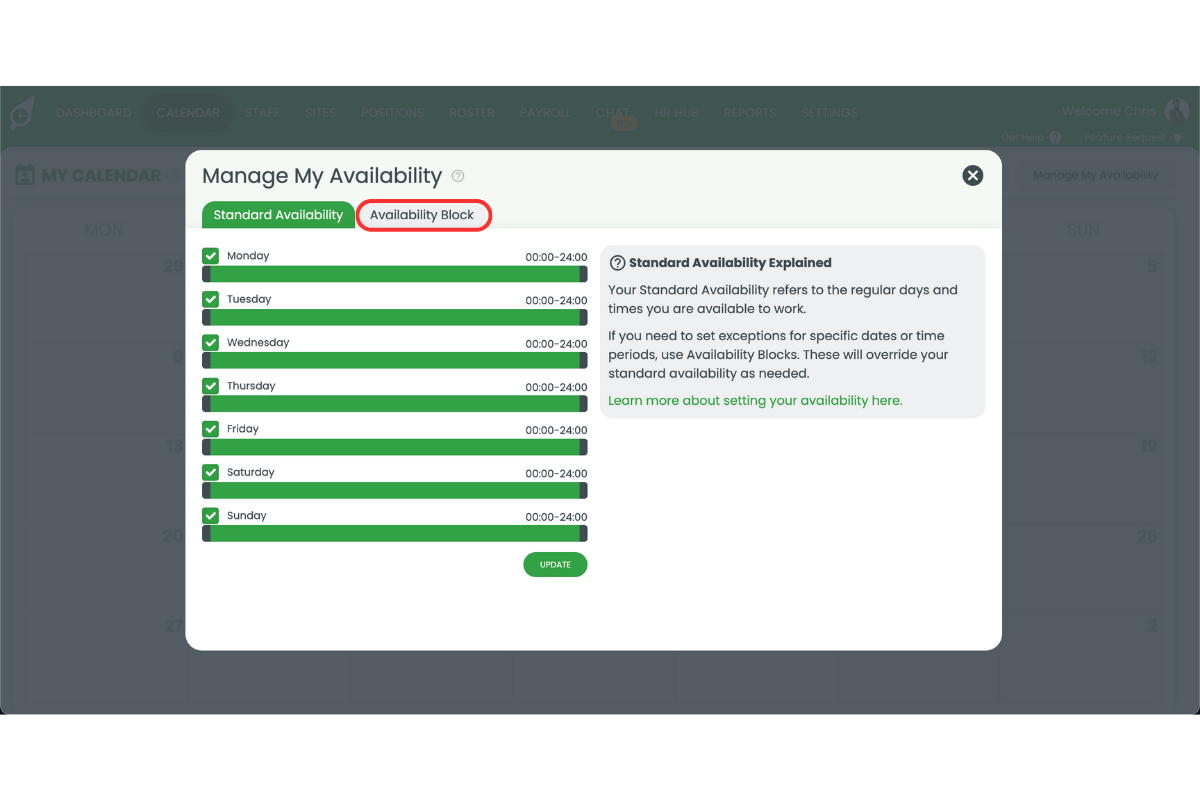
Task: Select the Standard Availability tab
Action: [277, 215]
